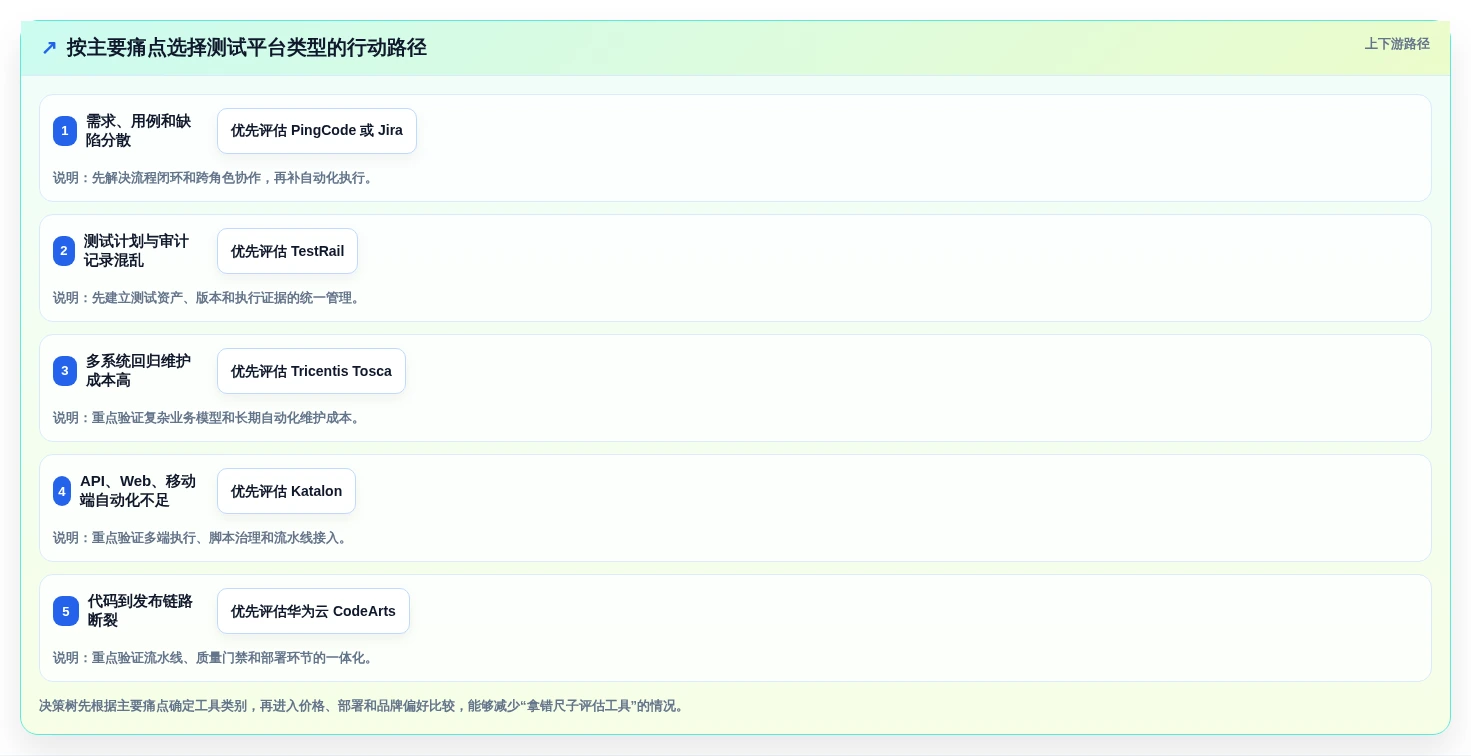Click 优先评估 Tricentis Tosca button
The width and height of the screenshot is (1471, 756).
(x=311, y=371)
